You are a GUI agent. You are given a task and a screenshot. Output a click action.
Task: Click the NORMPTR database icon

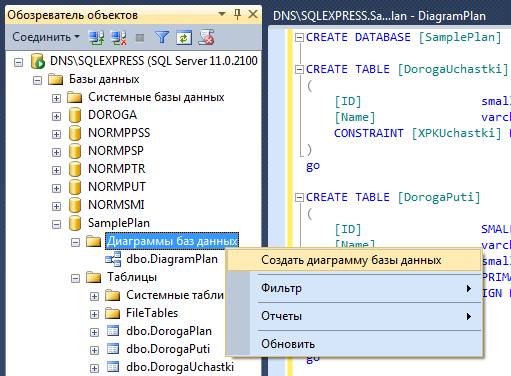(75, 169)
